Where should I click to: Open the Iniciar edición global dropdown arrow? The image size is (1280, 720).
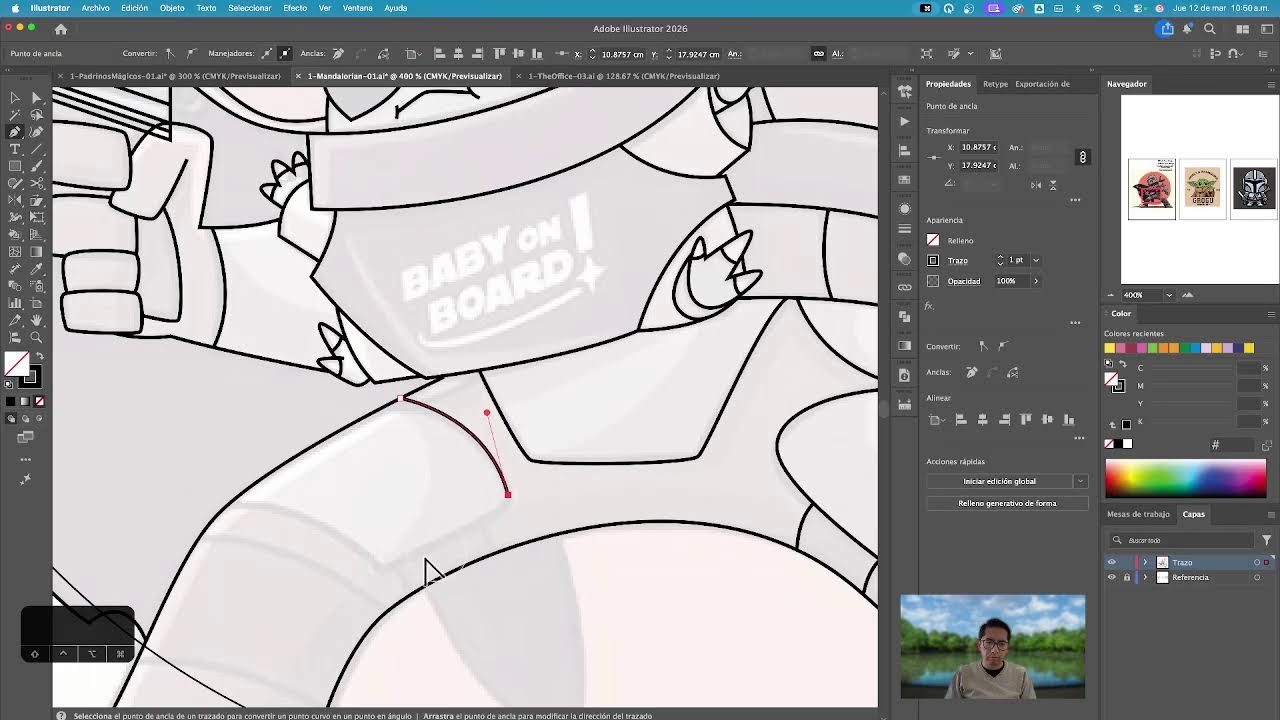pos(1080,481)
